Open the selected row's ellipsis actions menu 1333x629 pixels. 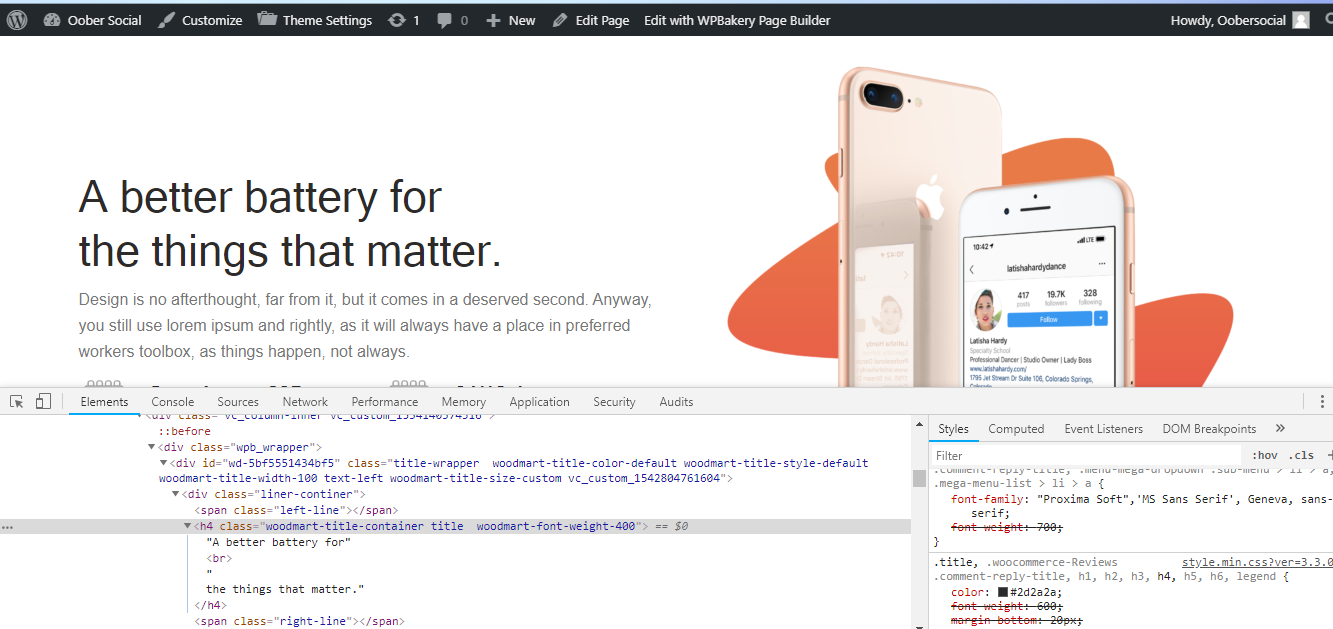(8, 526)
